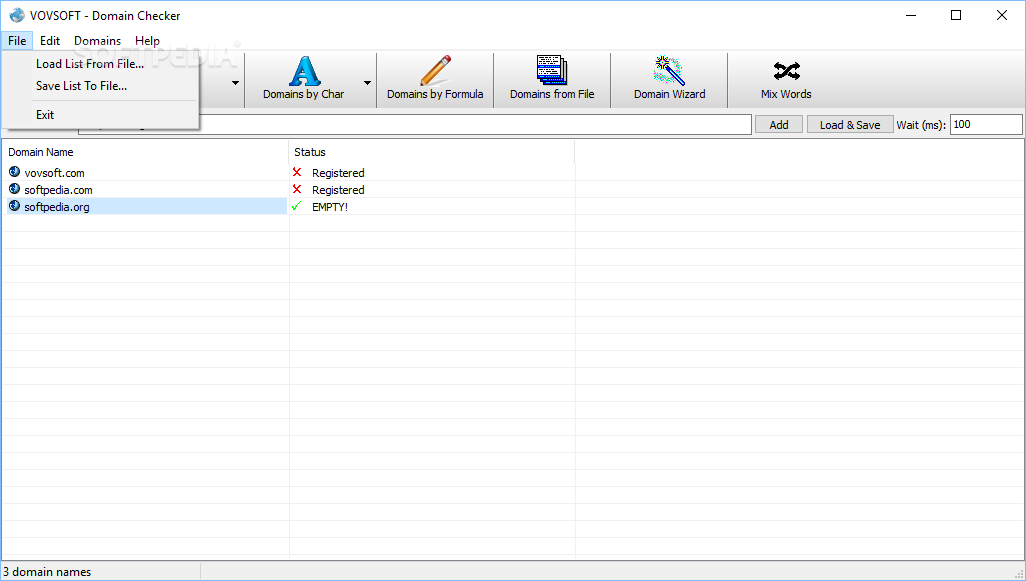The height and width of the screenshot is (581, 1026).
Task: Click the Registered status of vovsoft.com
Action: coord(338,173)
